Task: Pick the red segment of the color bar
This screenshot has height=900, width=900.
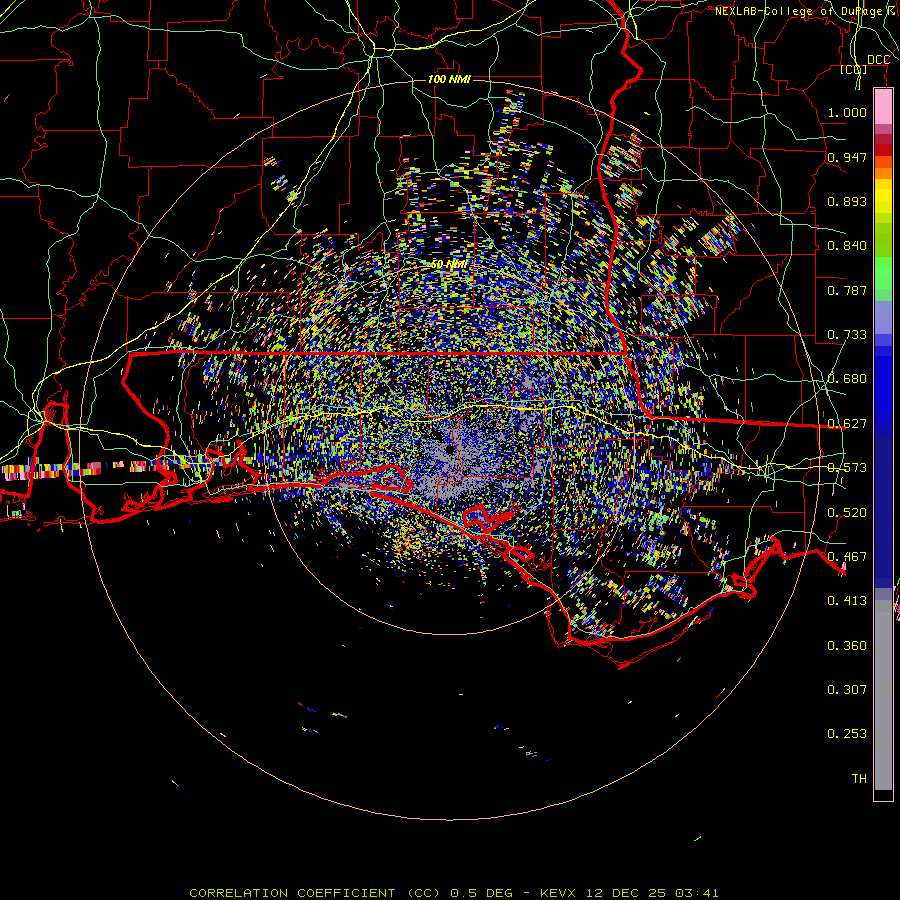Action: pyautogui.click(x=883, y=150)
